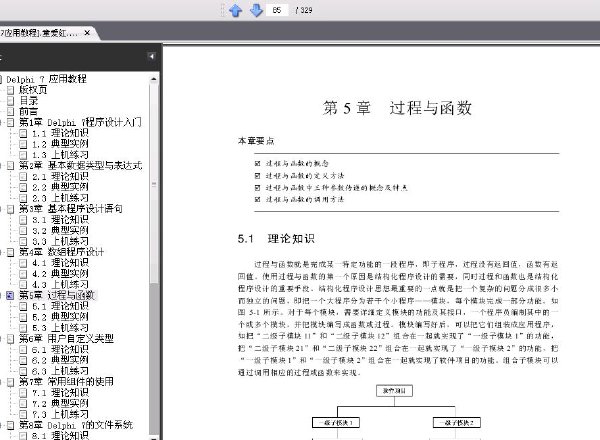
Task: Open bookmark '第2章 基本数据类型与表达式'
Action: coord(81,166)
